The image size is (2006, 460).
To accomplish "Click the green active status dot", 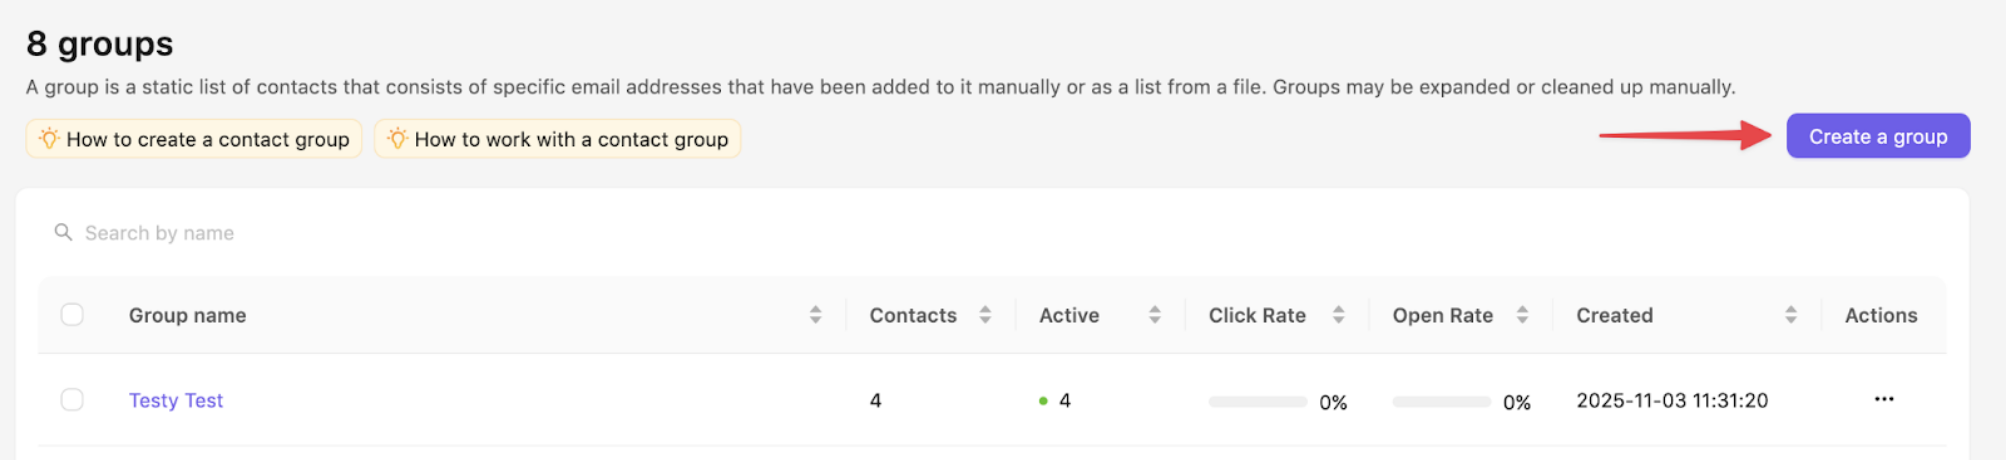I will [1043, 401].
